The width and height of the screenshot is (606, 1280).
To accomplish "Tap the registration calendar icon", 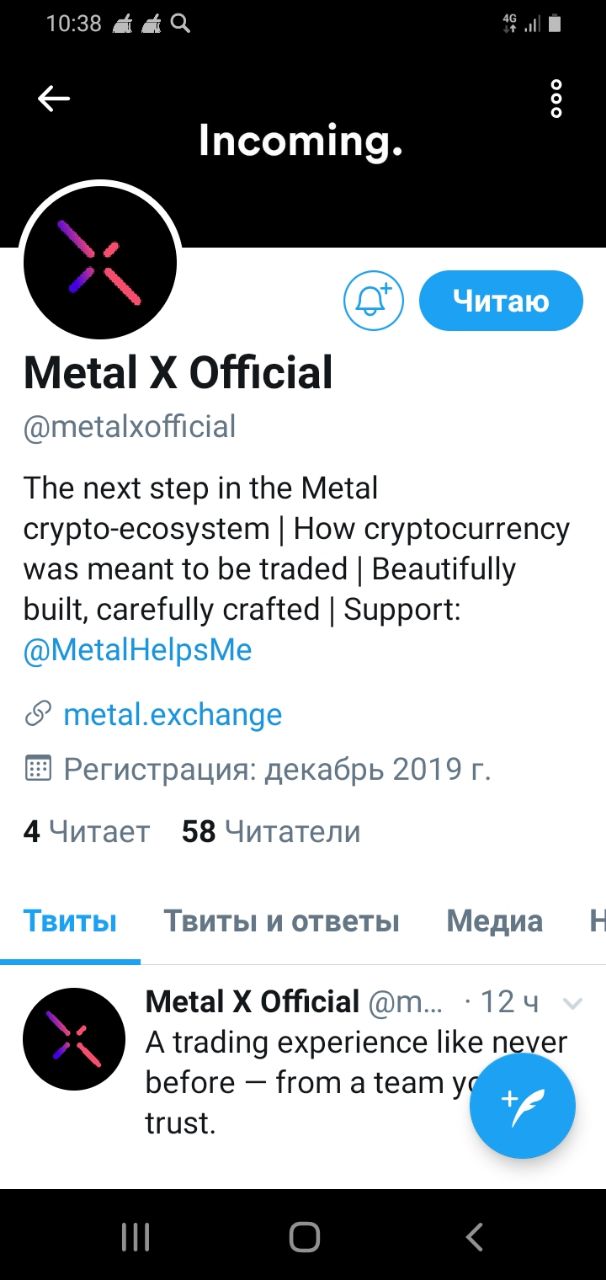I will click(38, 769).
